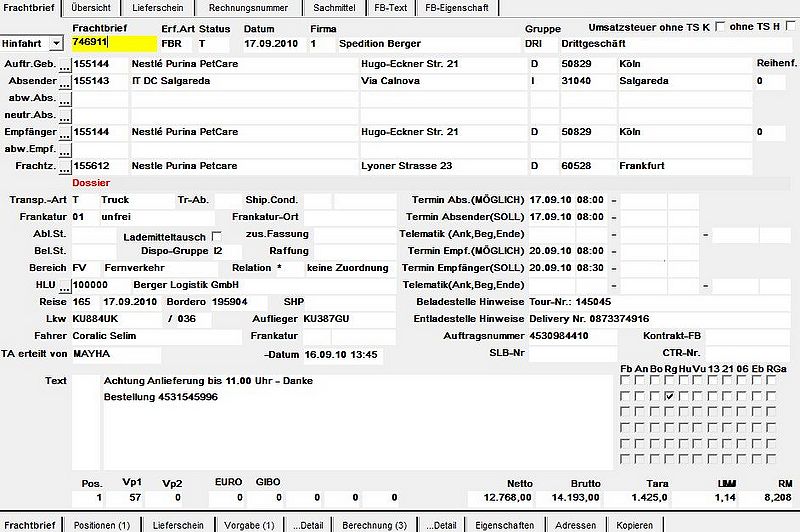
Task: Switch to the Lieferschein top tab
Action: [157, 8]
